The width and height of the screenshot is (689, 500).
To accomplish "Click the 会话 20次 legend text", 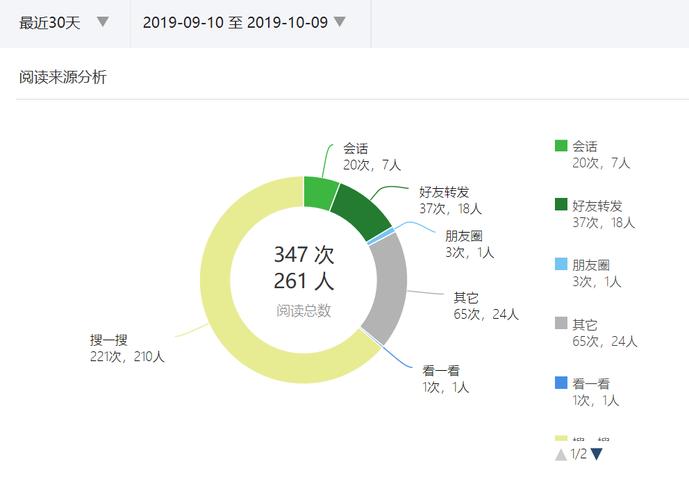I will [601, 155].
